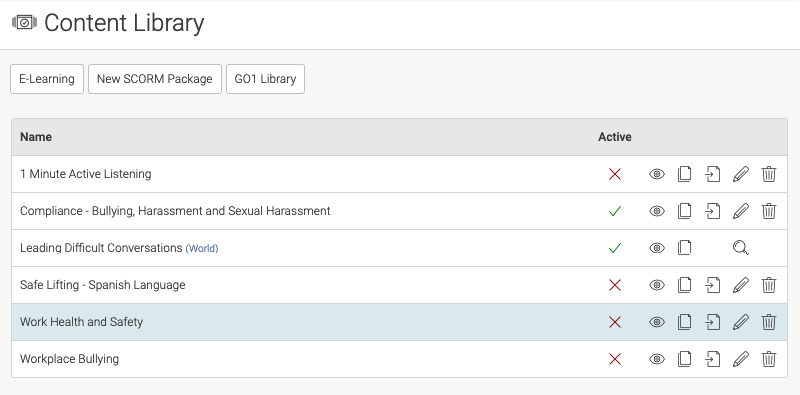Create a New SCORM Package
Screen dimensions: 800x395
tap(155, 79)
